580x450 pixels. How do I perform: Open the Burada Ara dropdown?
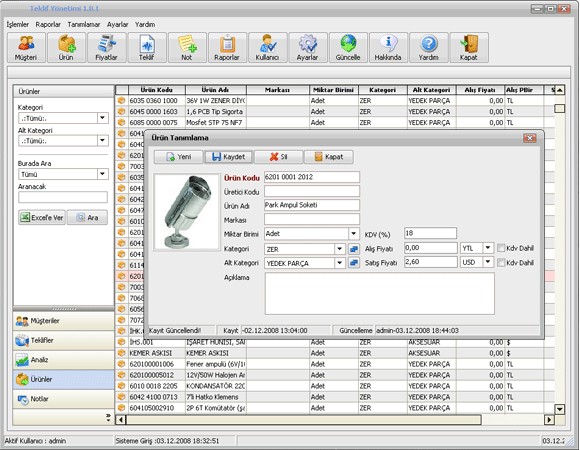point(102,174)
